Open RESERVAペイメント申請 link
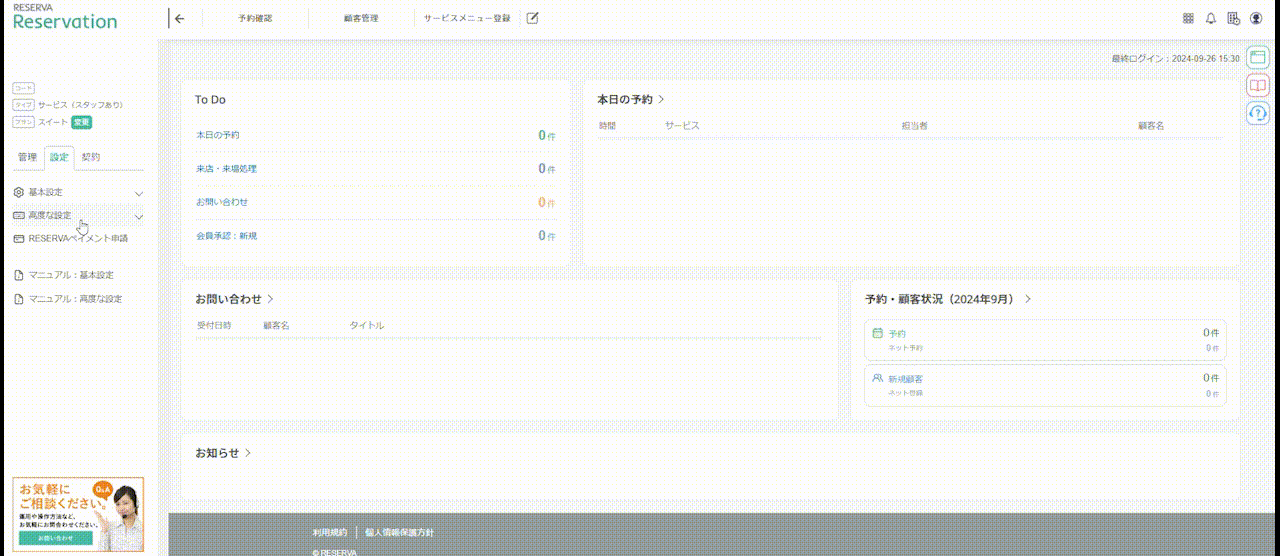The image size is (1280, 556). pyautogui.click(x=78, y=239)
